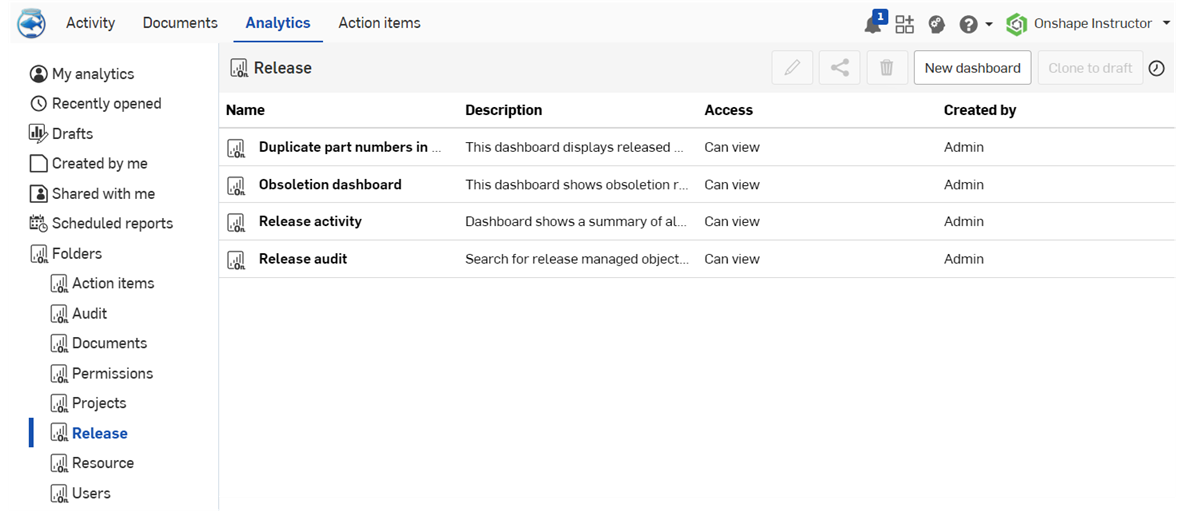
Task: Click the Release activity row icon
Action: pyautogui.click(x=236, y=222)
